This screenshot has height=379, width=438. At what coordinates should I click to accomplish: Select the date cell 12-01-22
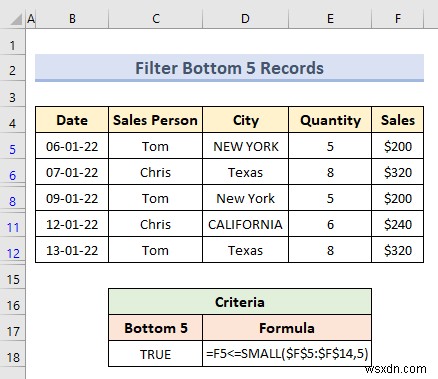tap(72, 224)
